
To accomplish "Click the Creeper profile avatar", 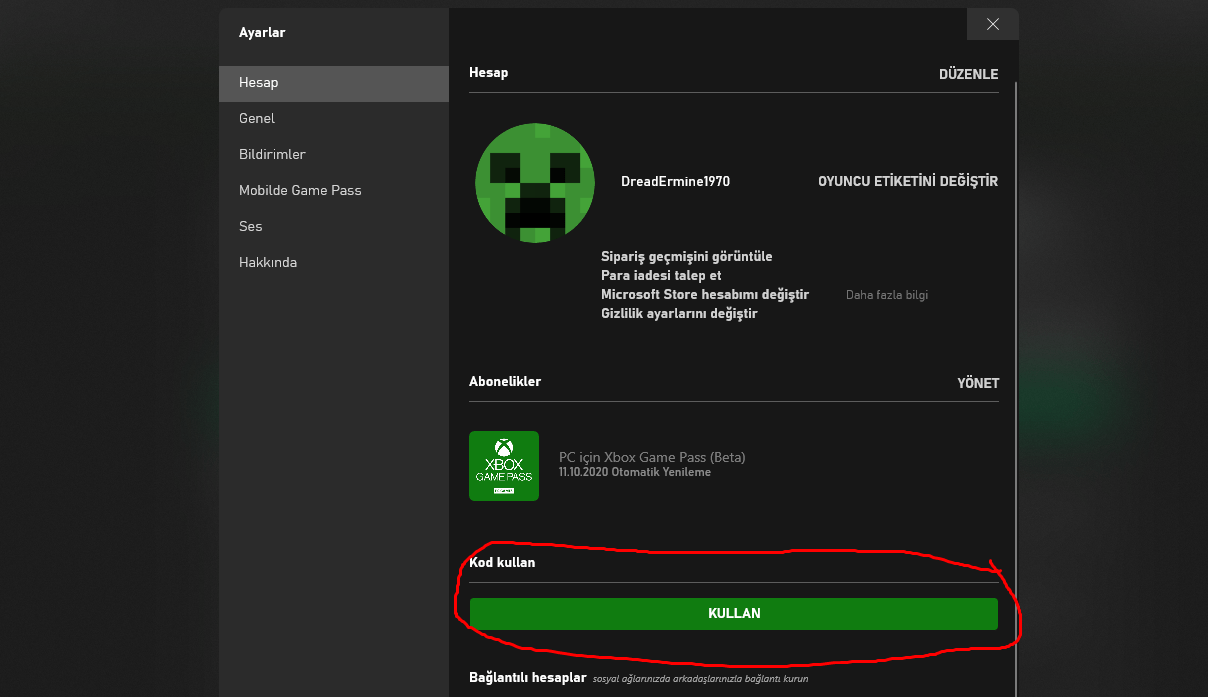I will (x=535, y=183).
